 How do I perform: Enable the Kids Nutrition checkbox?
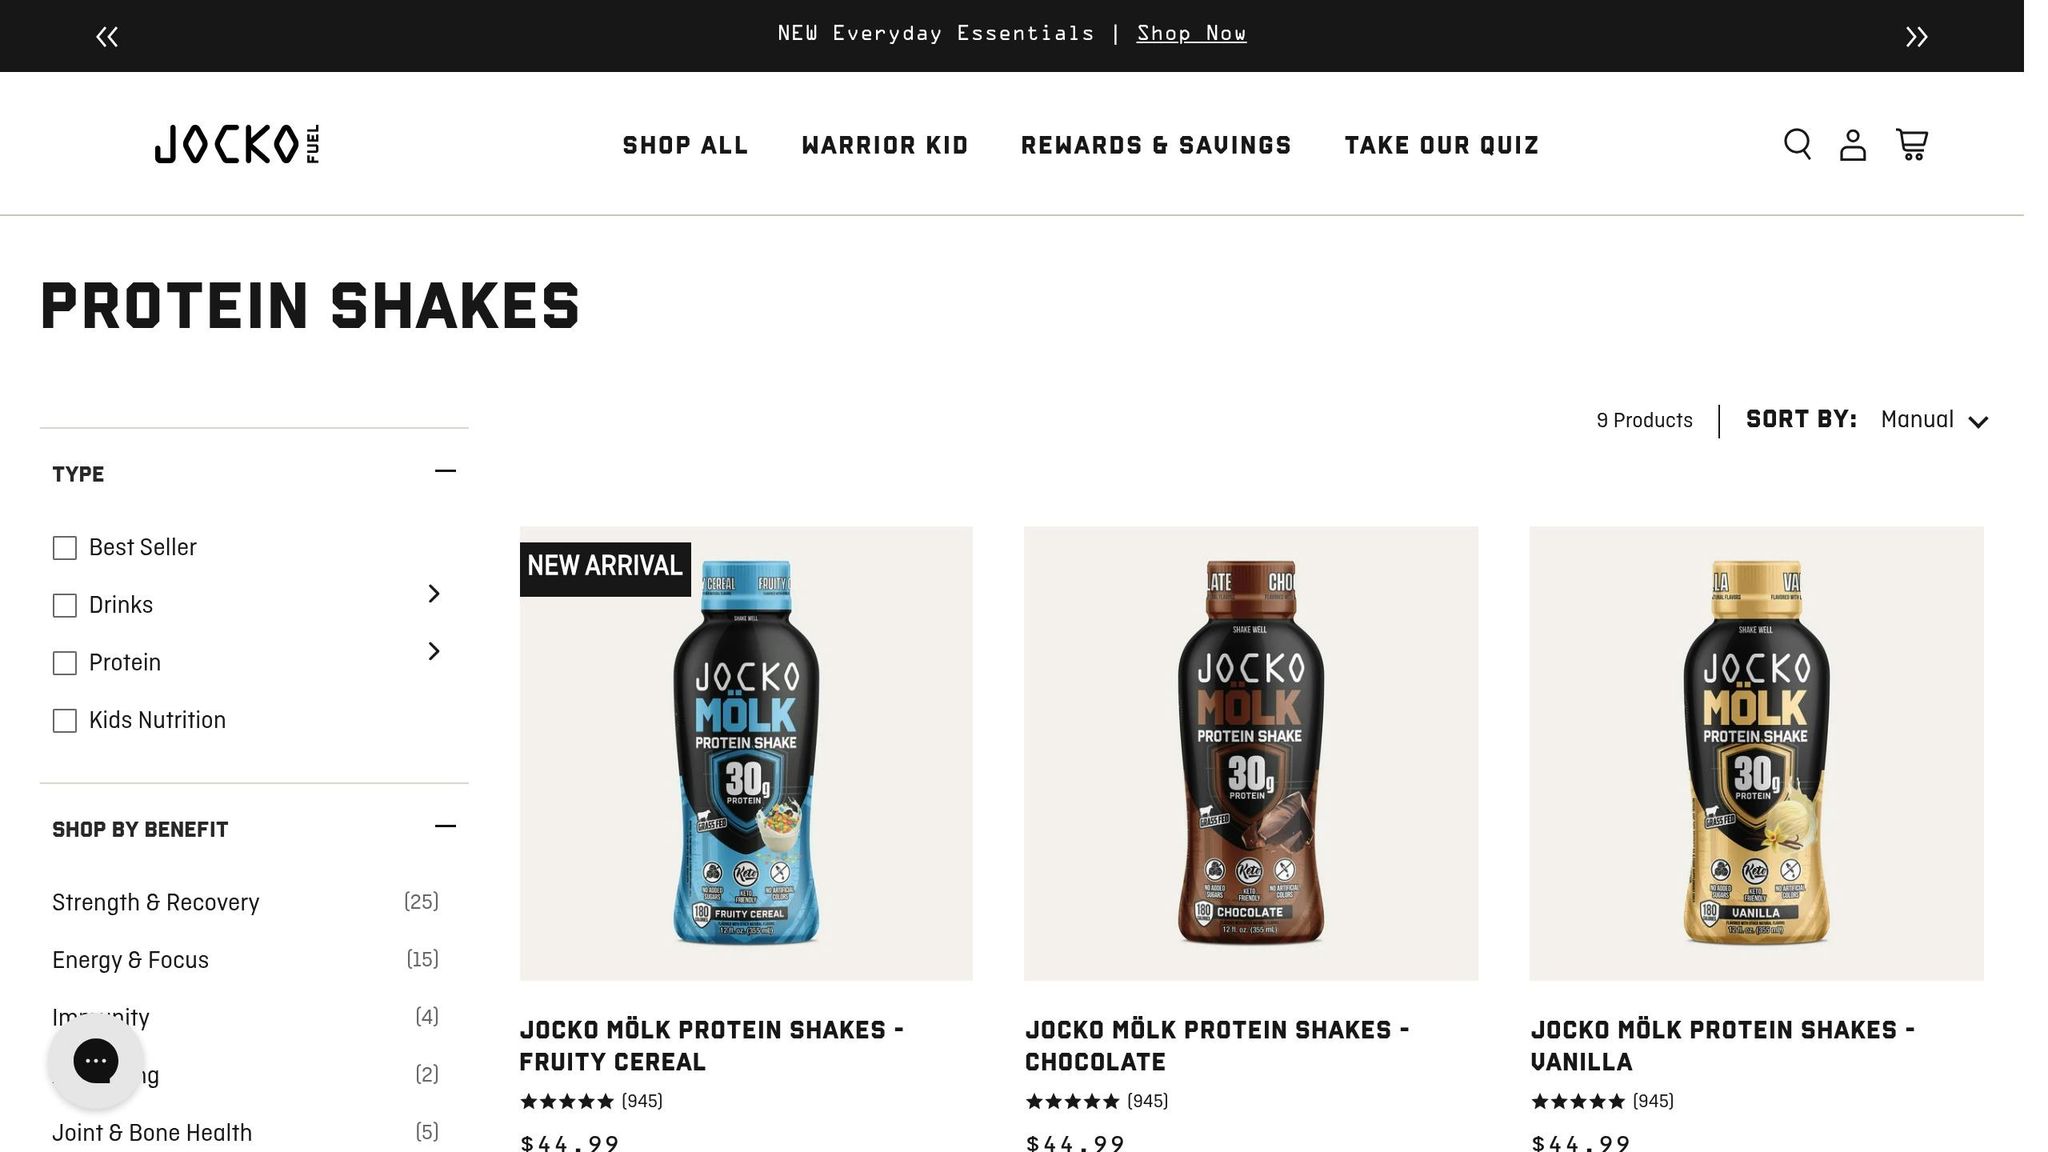coord(65,721)
